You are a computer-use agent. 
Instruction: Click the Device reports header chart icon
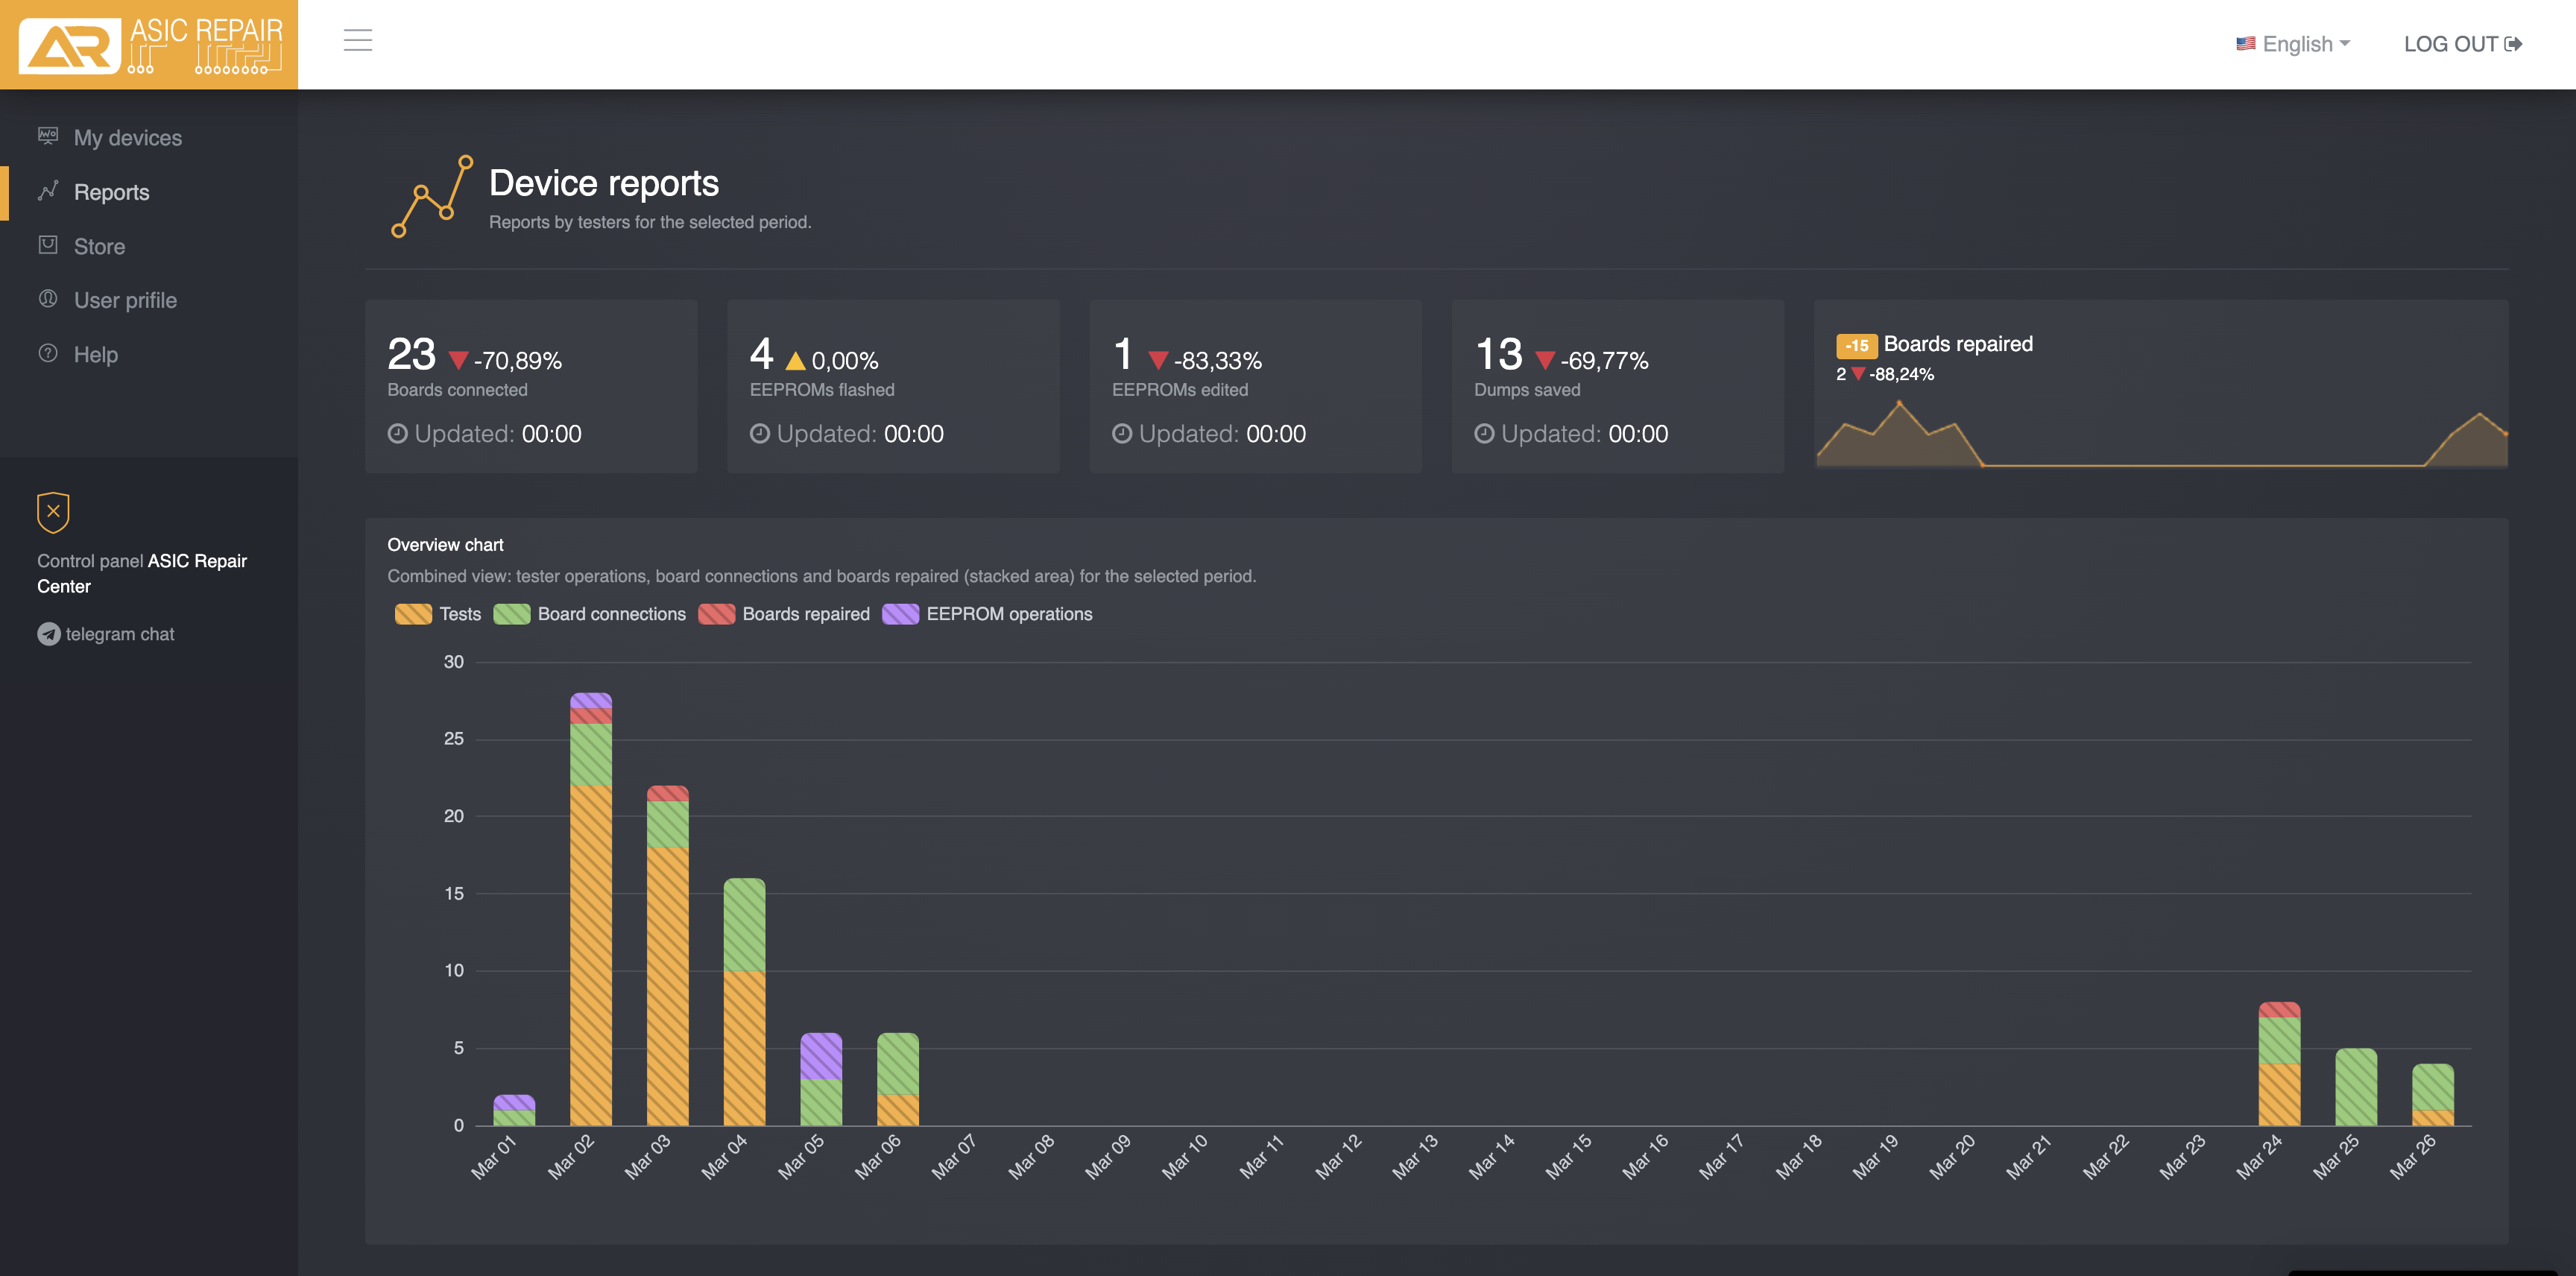(x=432, y=197)
